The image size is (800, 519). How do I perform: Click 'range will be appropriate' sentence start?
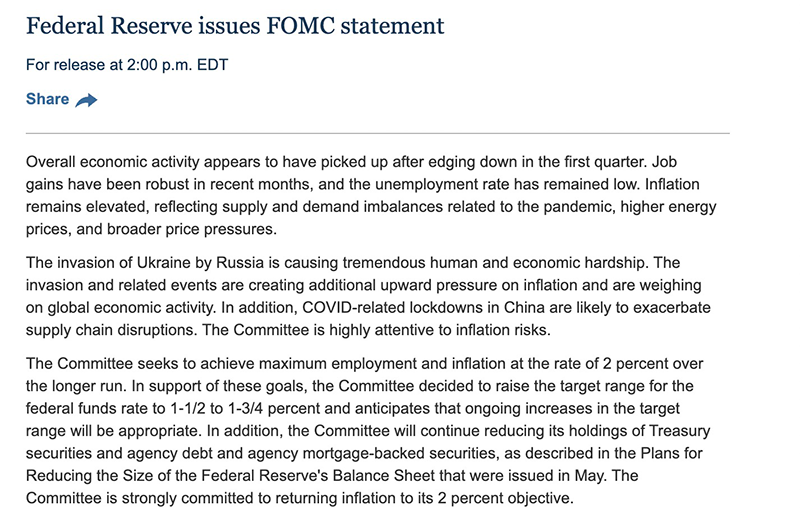[112, 431]
